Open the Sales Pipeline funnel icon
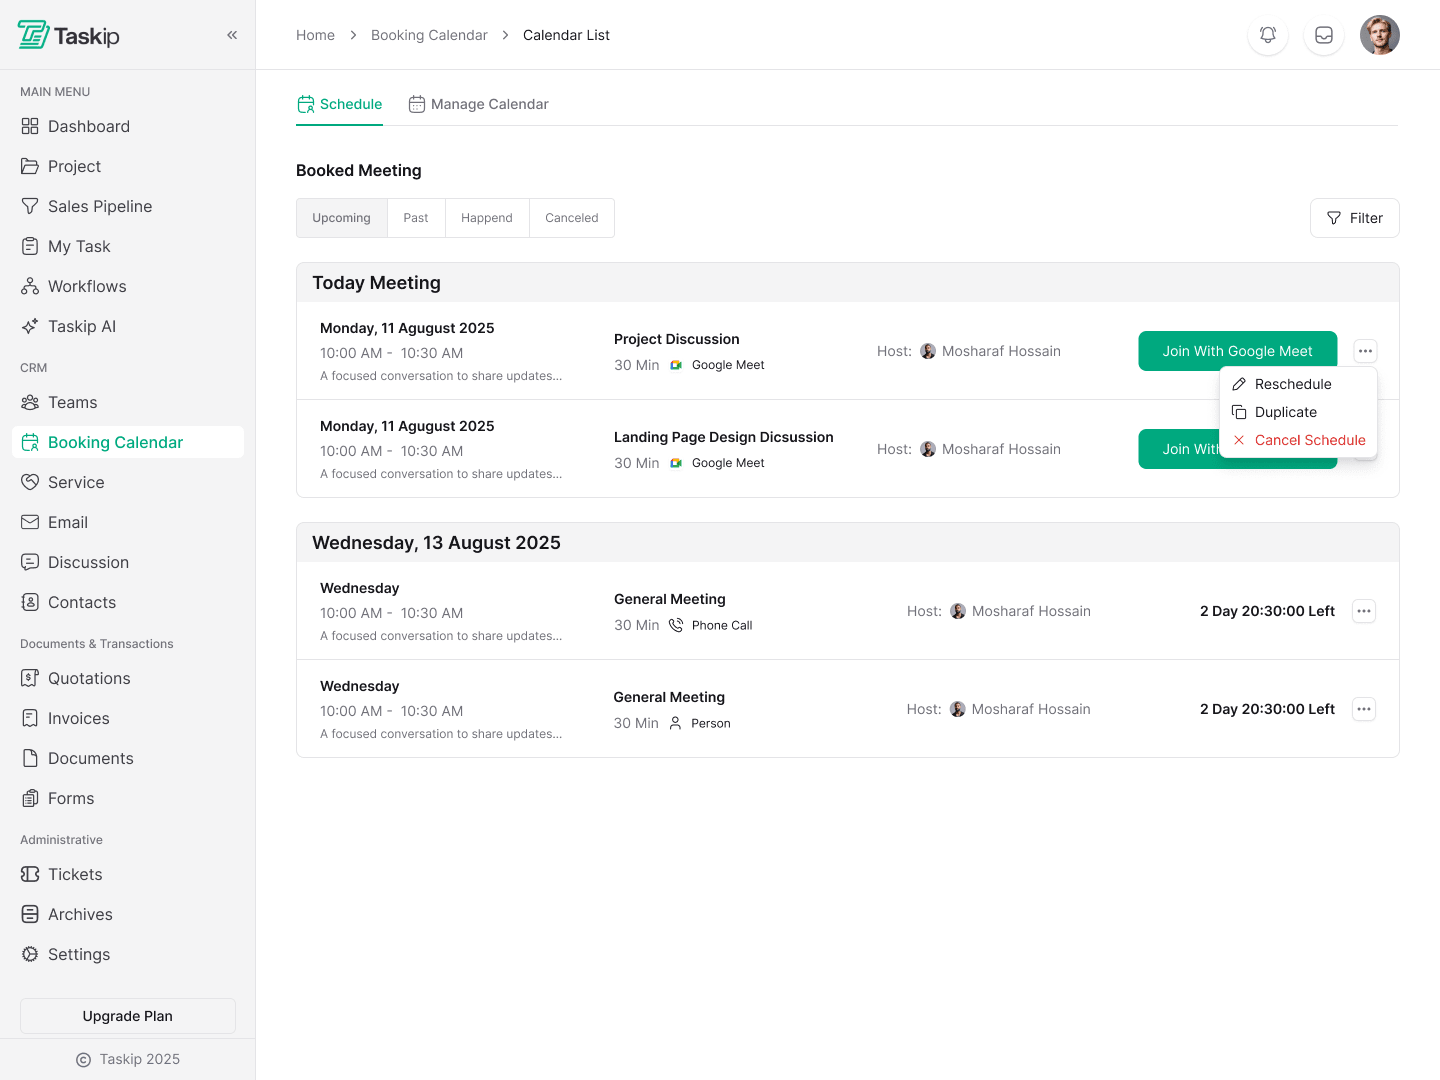Viewport: 1440px width, 1080px height. coord(29,206)
